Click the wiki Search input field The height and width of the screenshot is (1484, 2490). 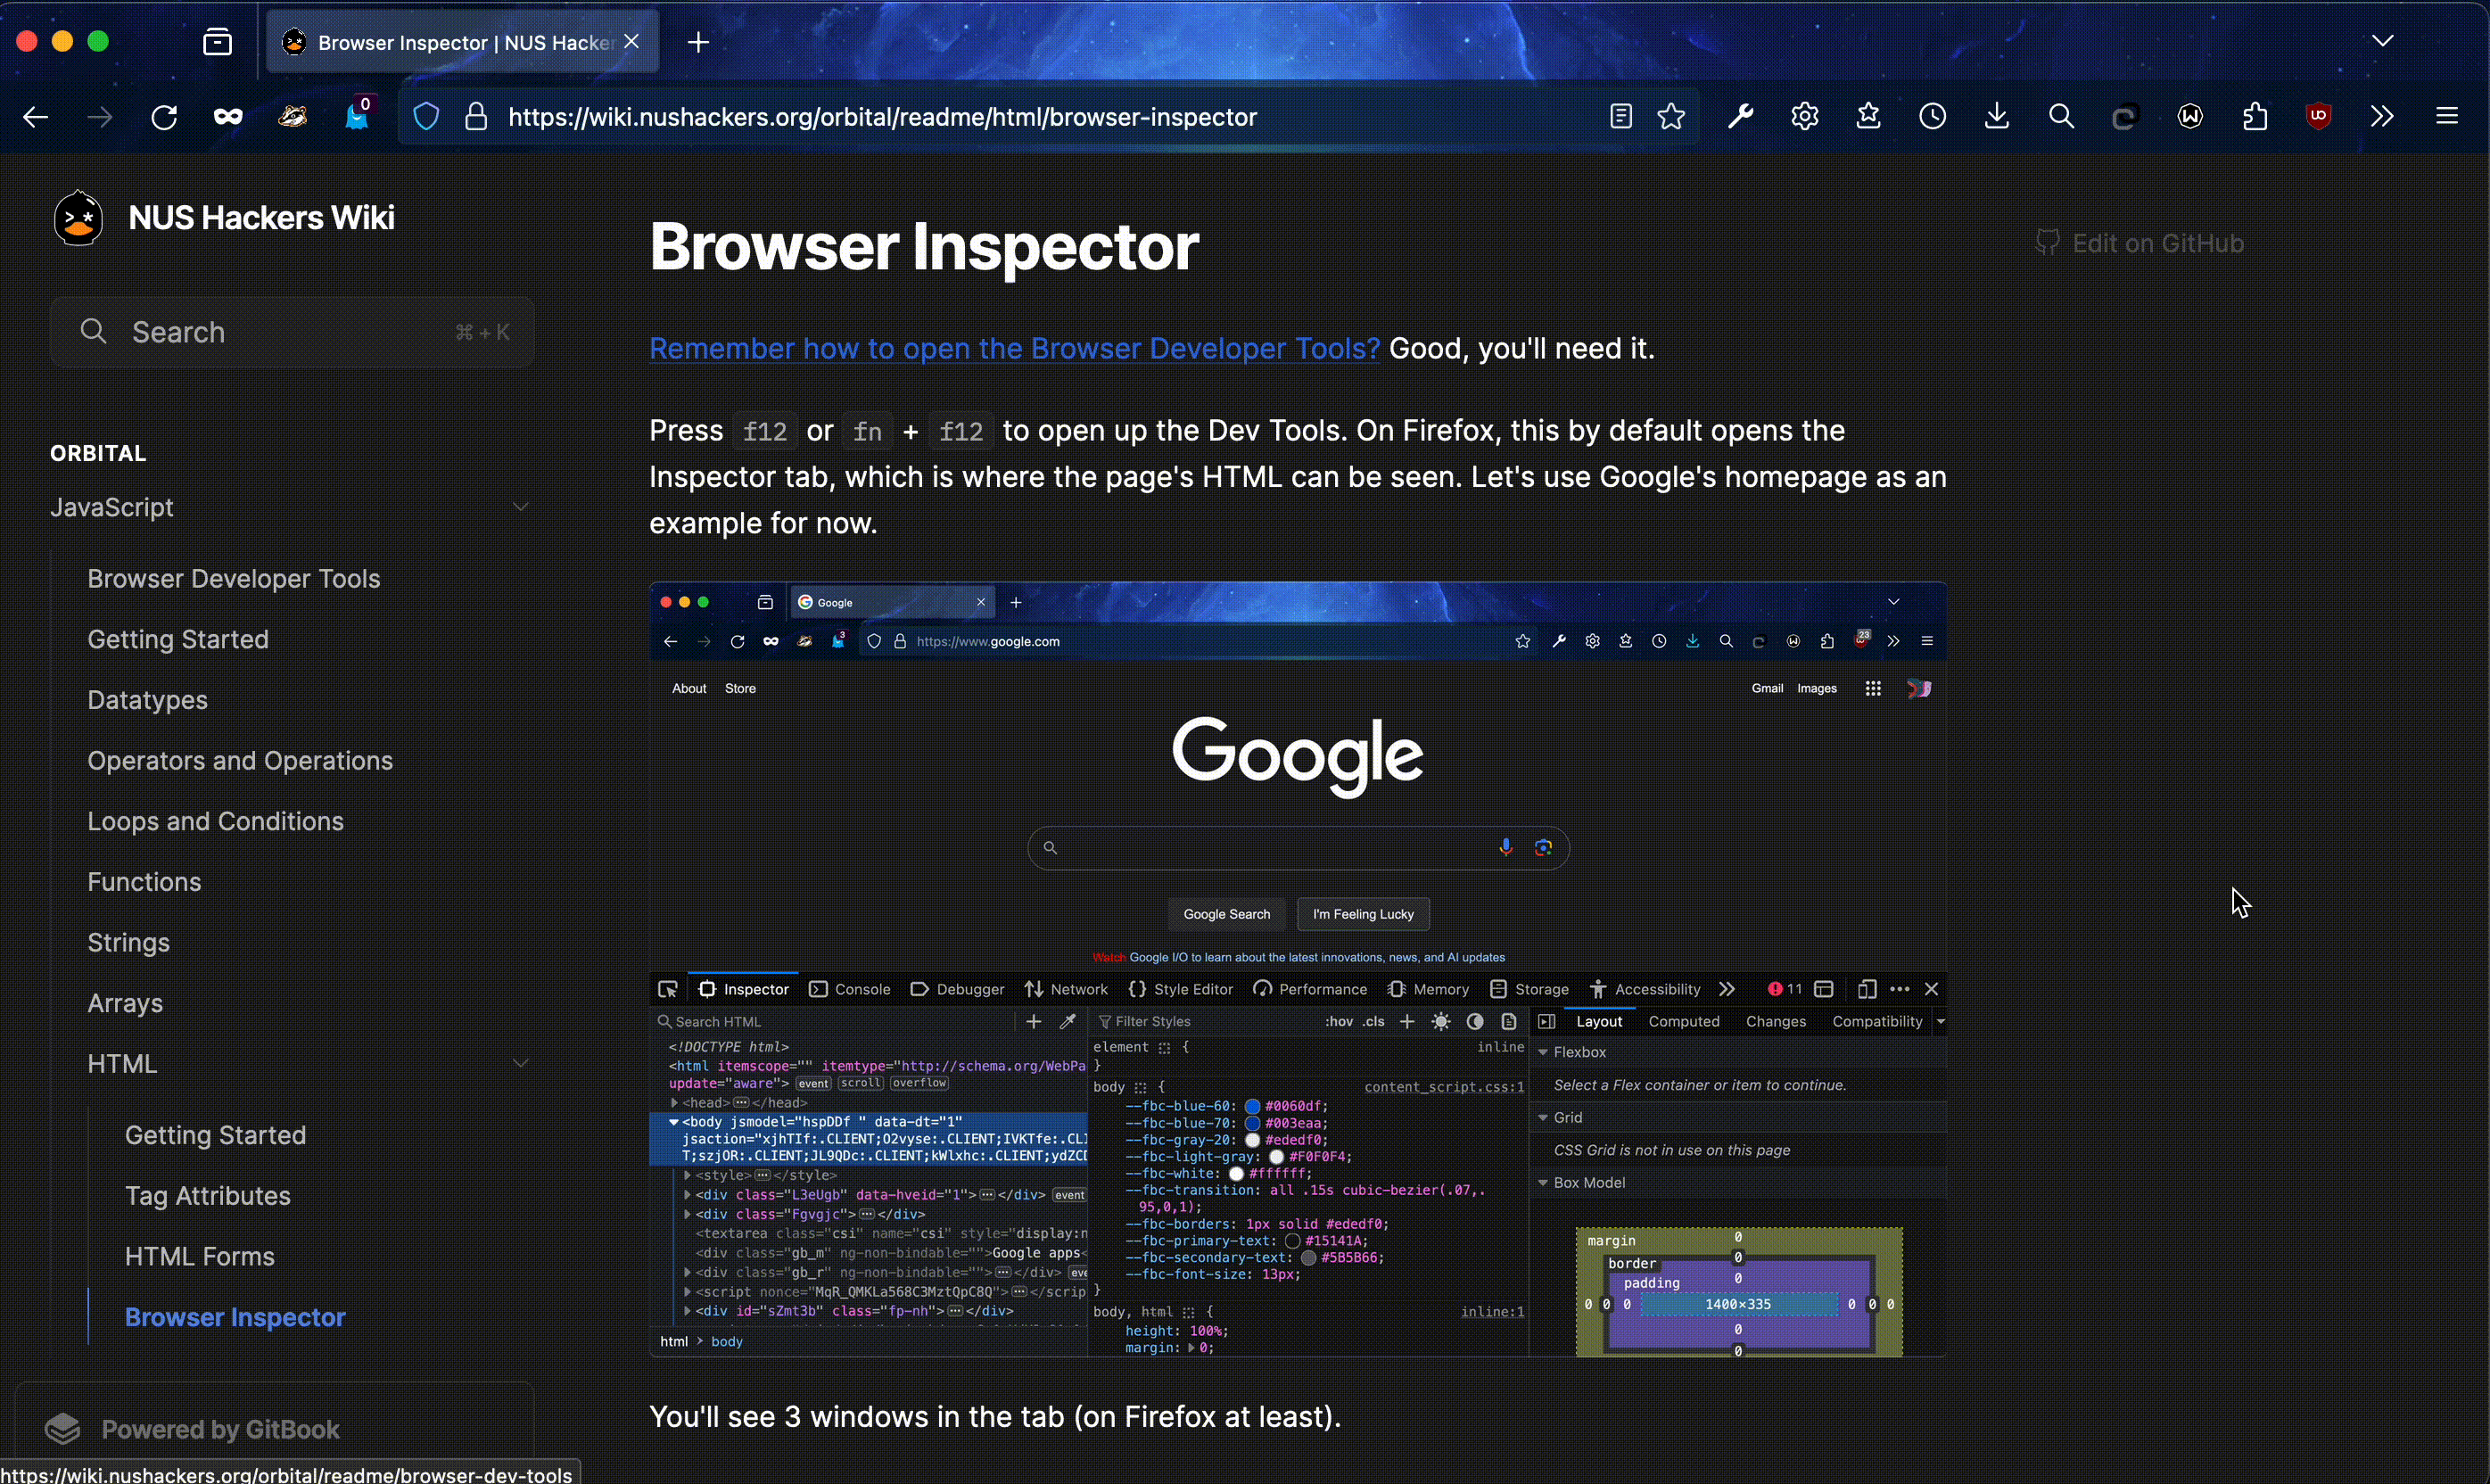(x=292, y=332)
